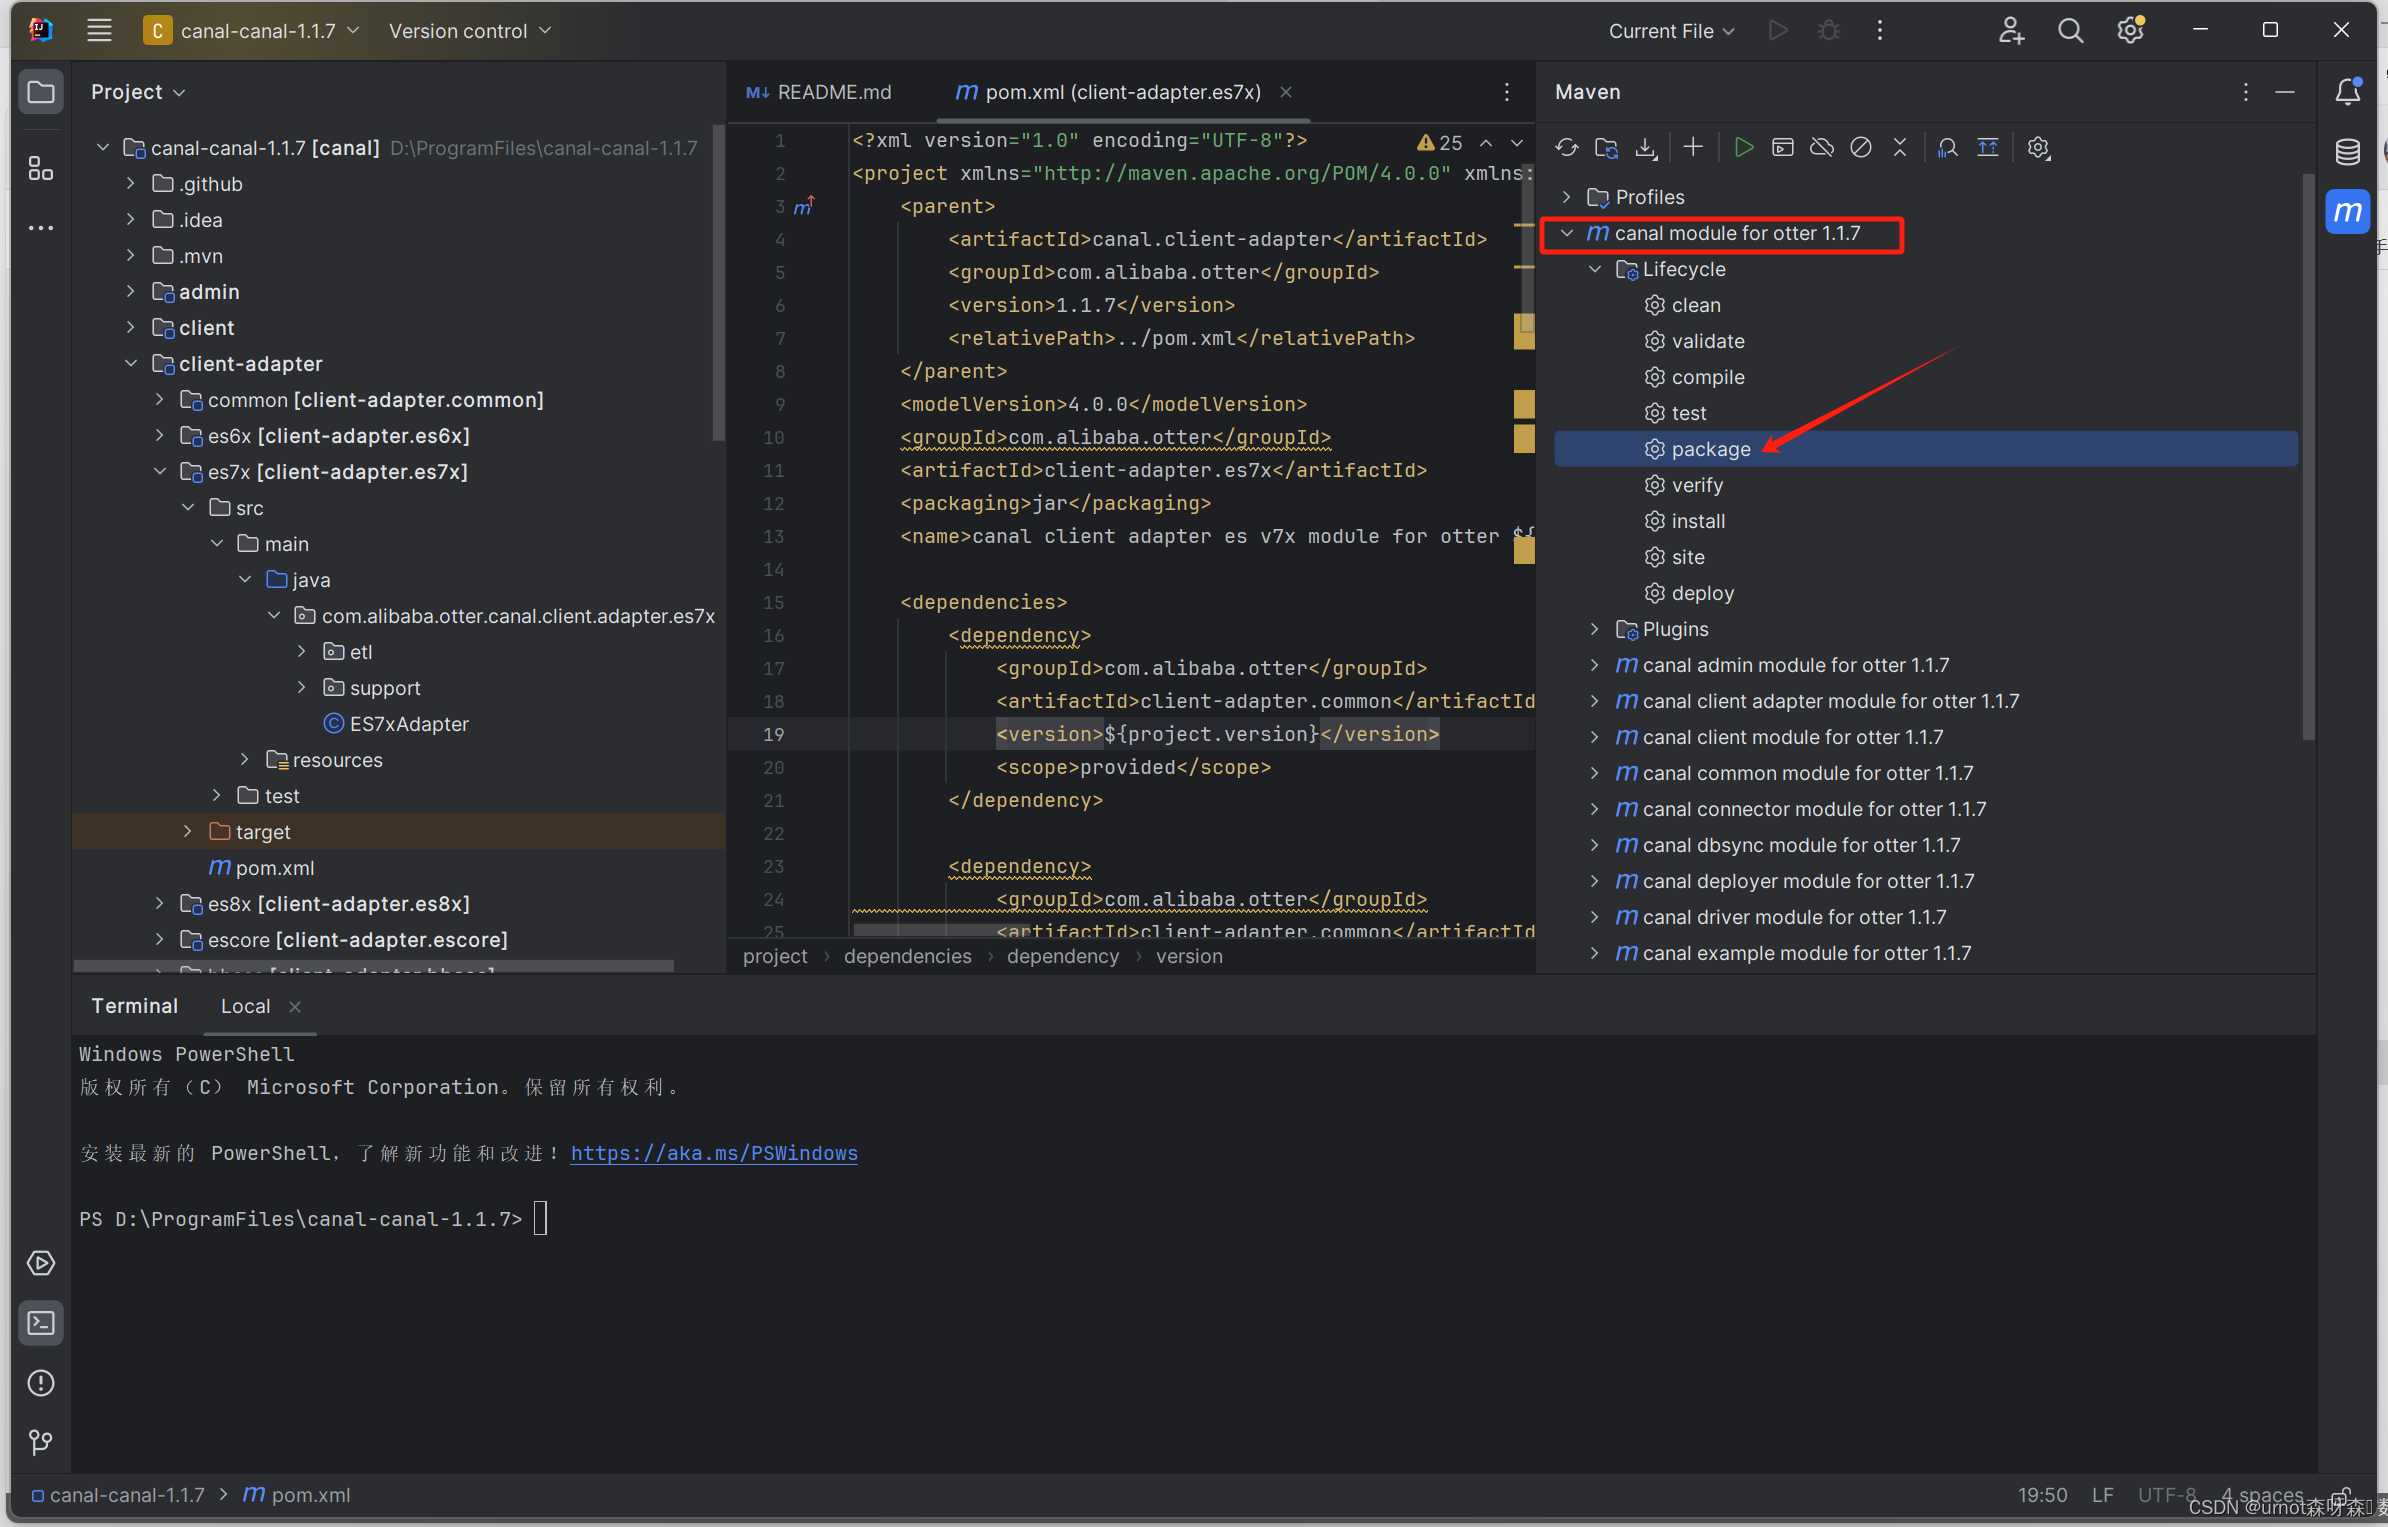Open main menu hamburger icon
The width and height of the screenshot is (2388, 1527).
click(x=99, y=30)
